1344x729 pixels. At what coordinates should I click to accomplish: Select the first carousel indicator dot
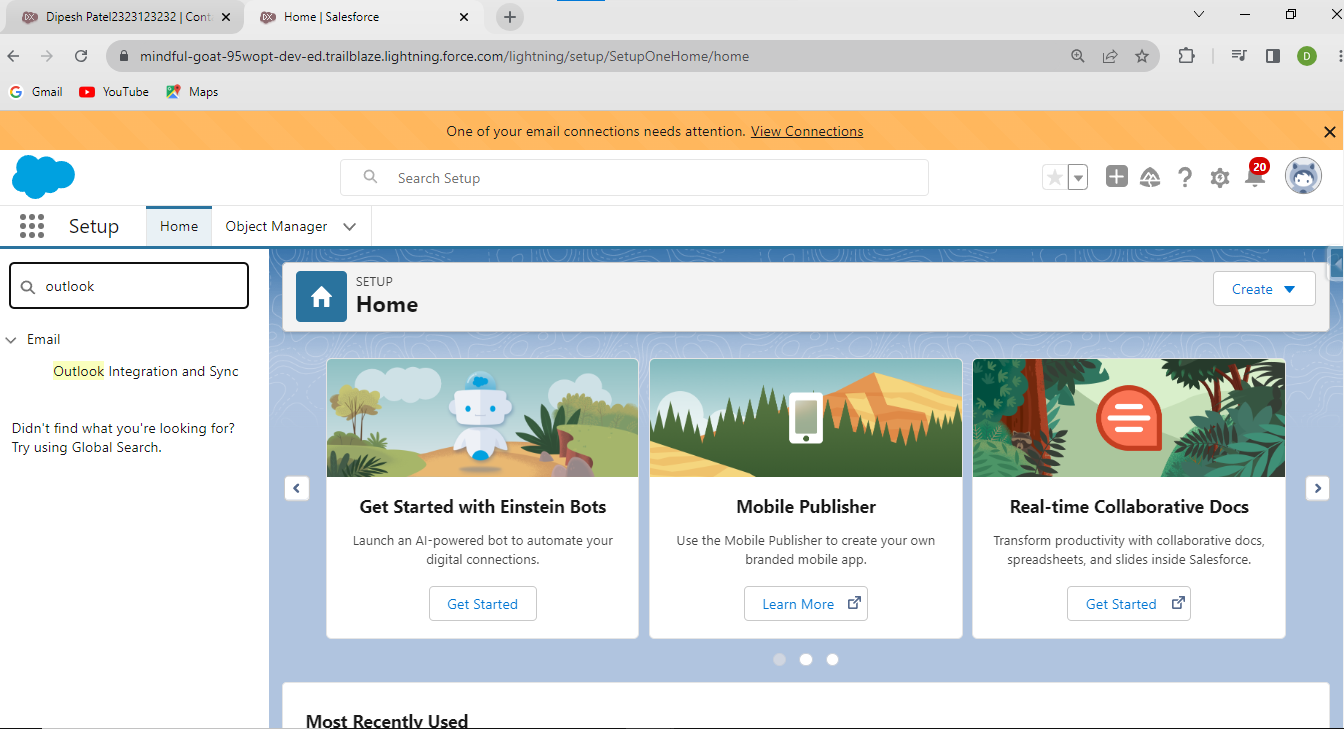779,659
